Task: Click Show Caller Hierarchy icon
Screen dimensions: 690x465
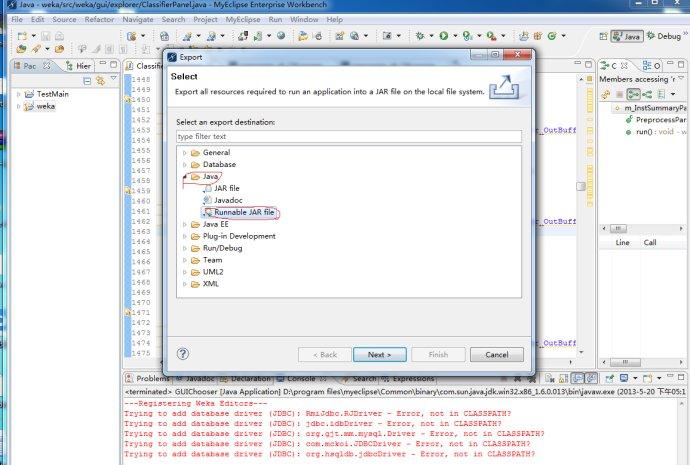Action: tap(633, 94)
